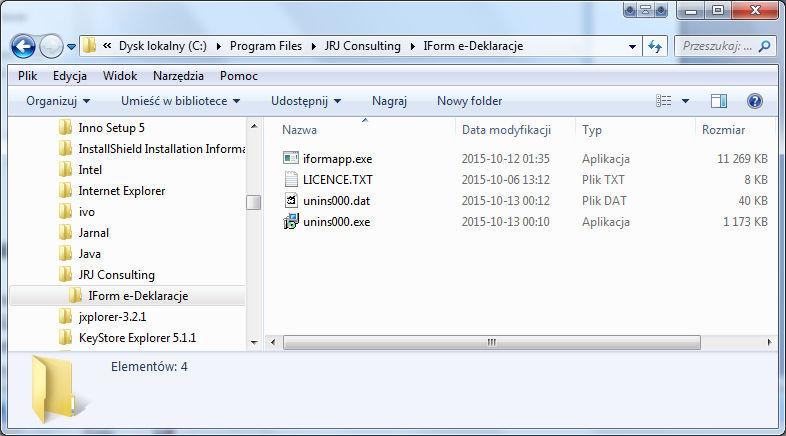Open the Pomoc menu
This screenshot has width=786, height=436.
click(x=239, y=76)
